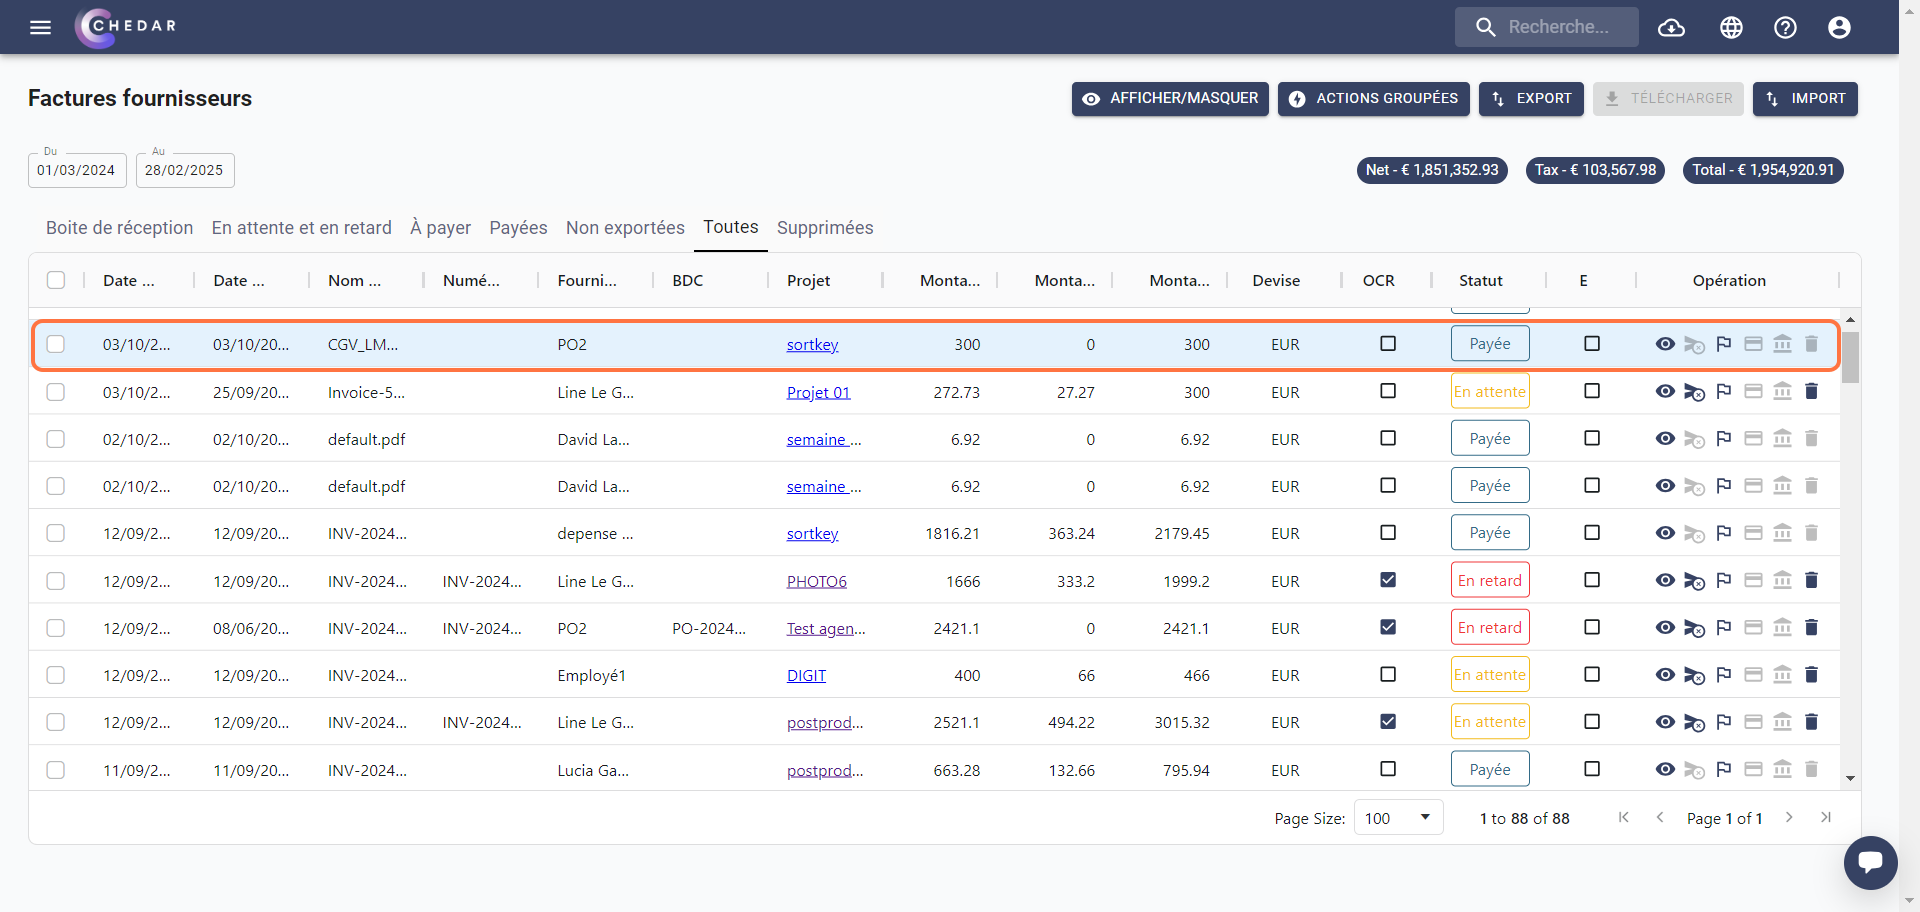Delete the Test agen... invoice
The image size is (1920, 912).
pos(1811,627)
